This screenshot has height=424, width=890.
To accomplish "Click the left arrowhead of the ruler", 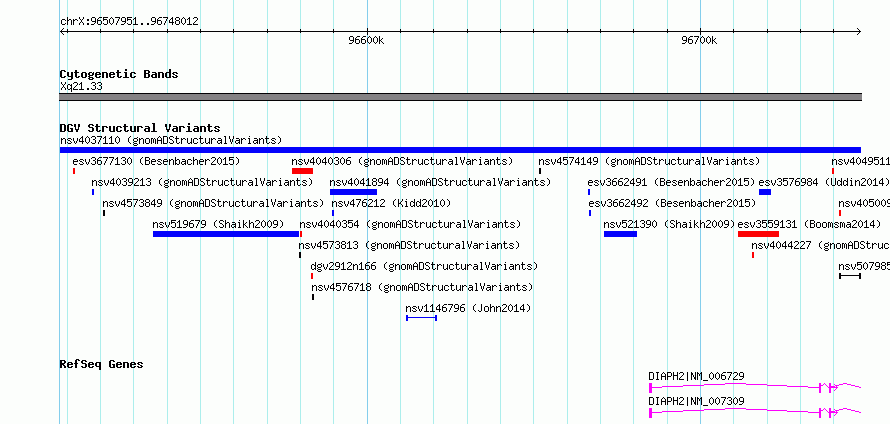I will (62, 31).
